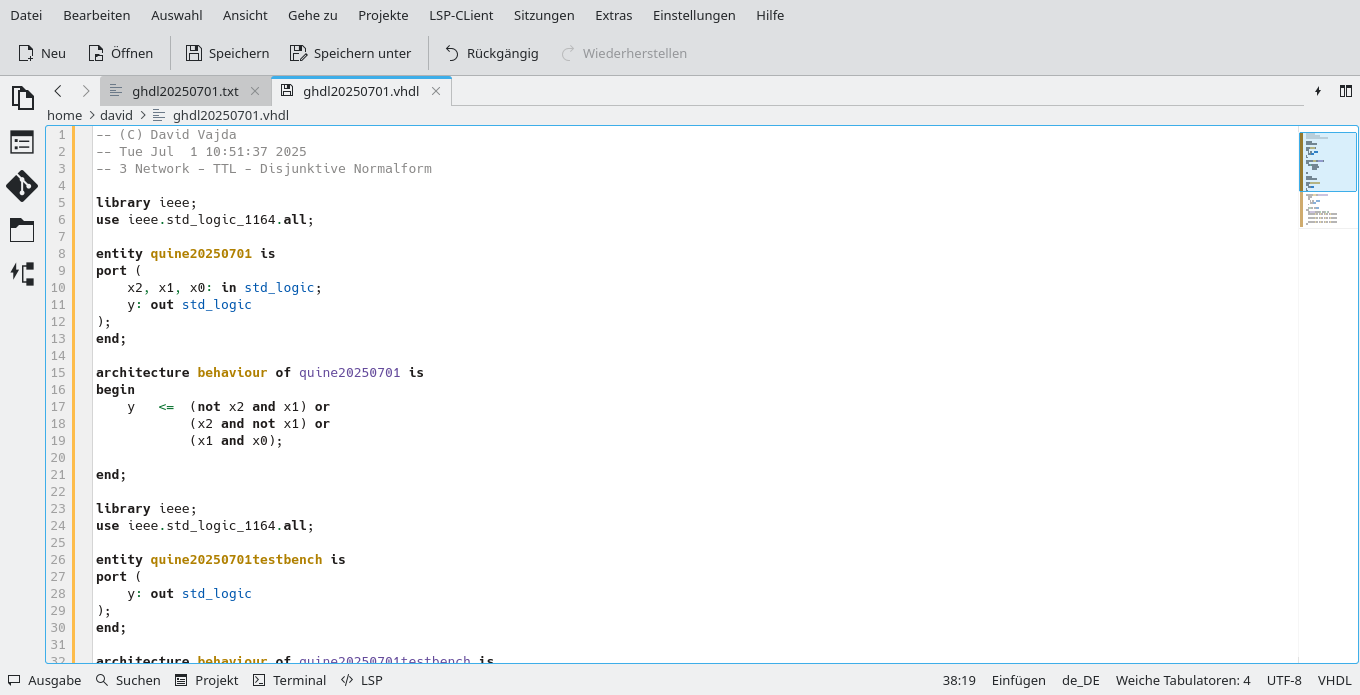1360x695 pixels.
Task: Open the Filesystem browser sidebar
Action: click(x=22, y=230)
